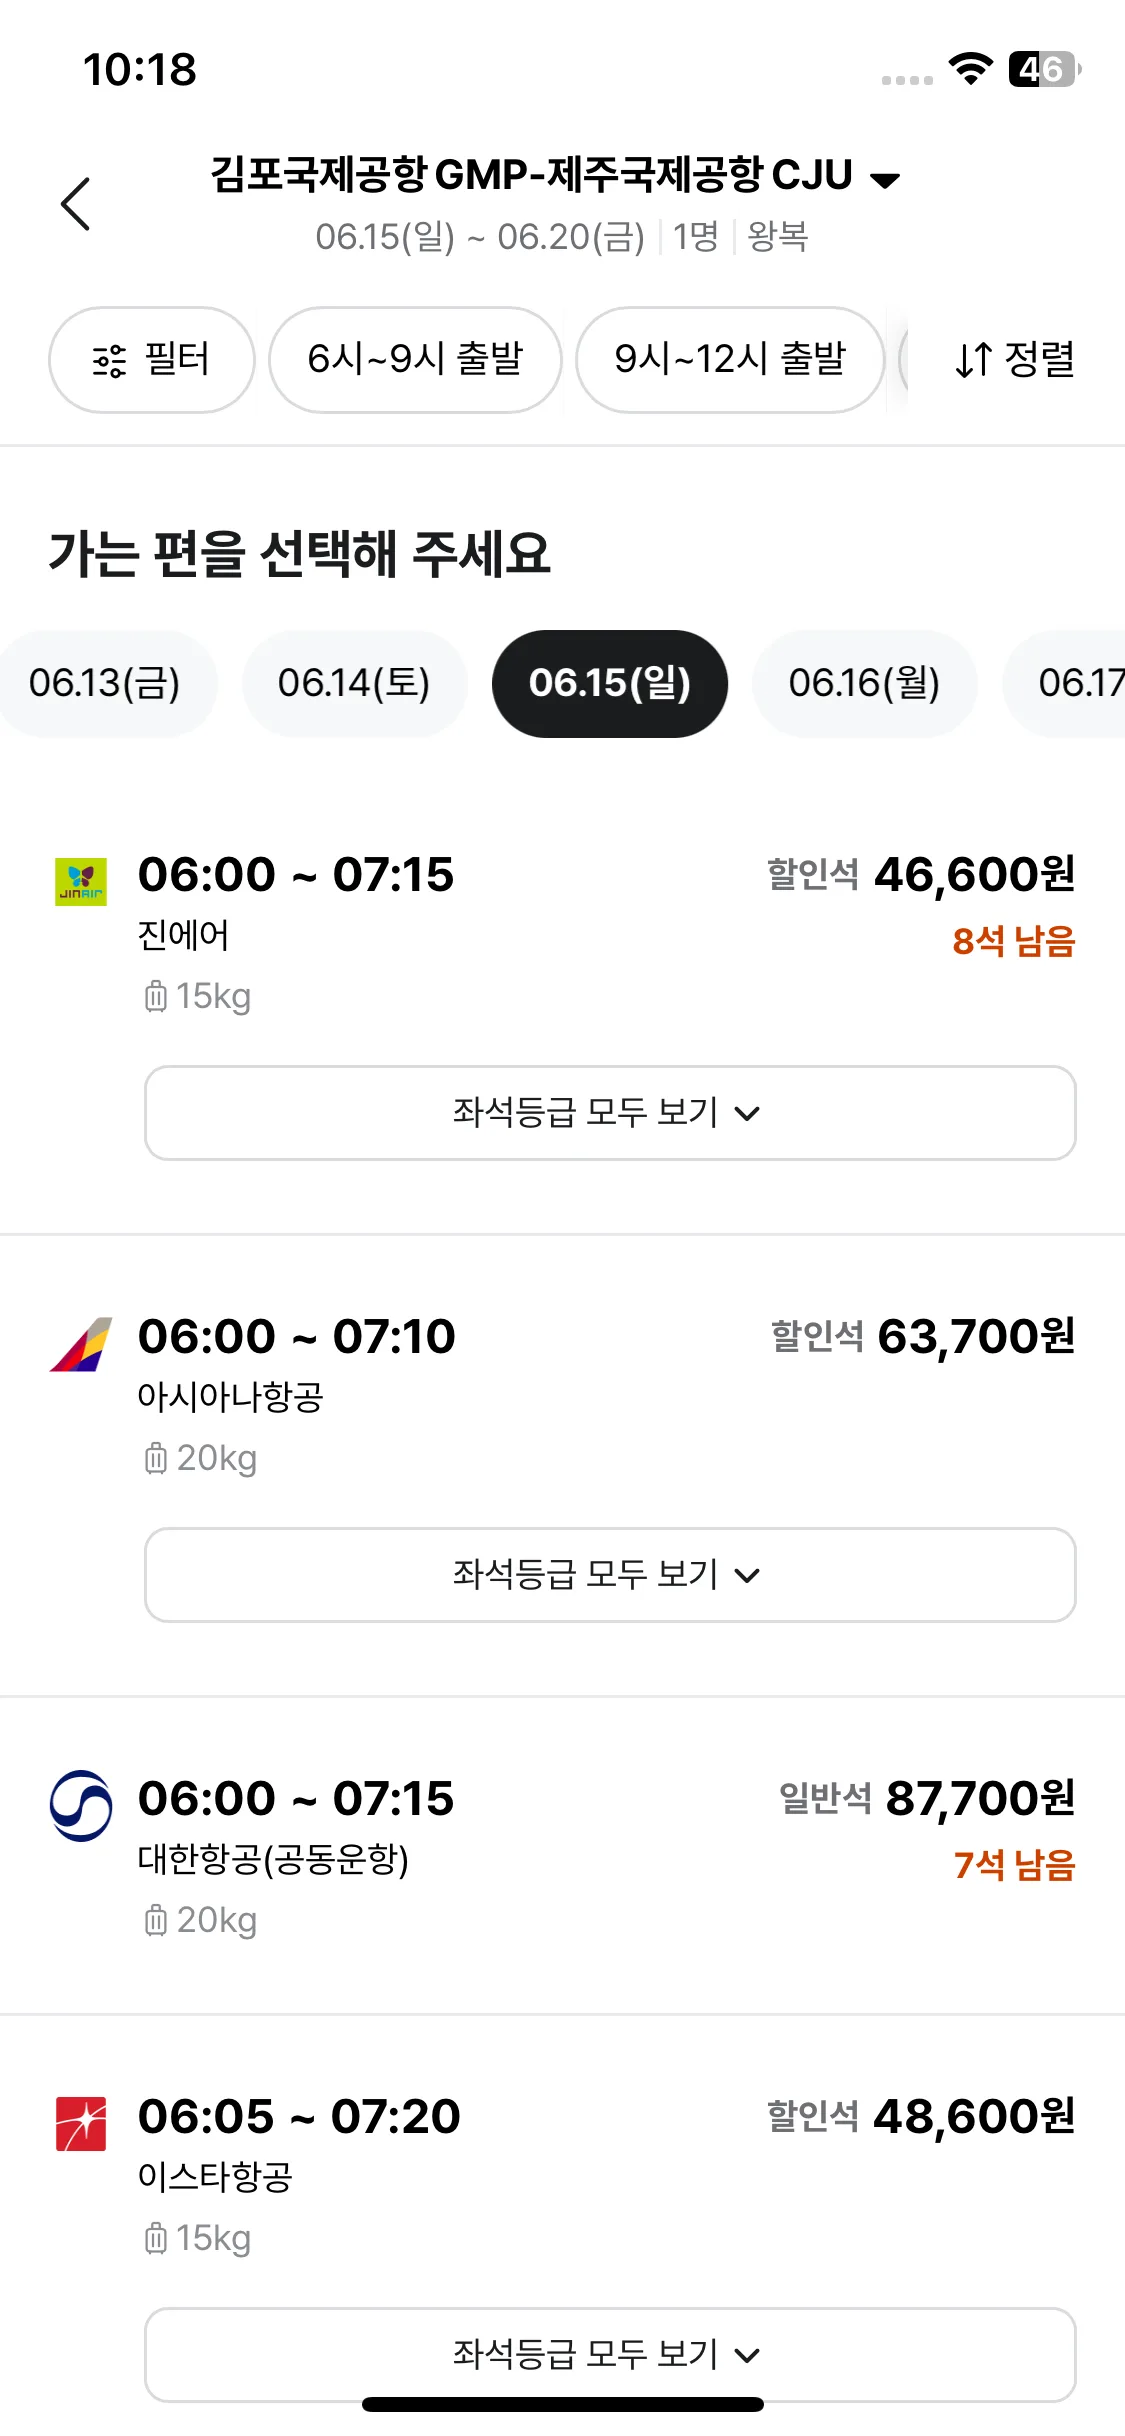
Task: Select the Jin Air logo icon
Action: [x=80, y=882]
